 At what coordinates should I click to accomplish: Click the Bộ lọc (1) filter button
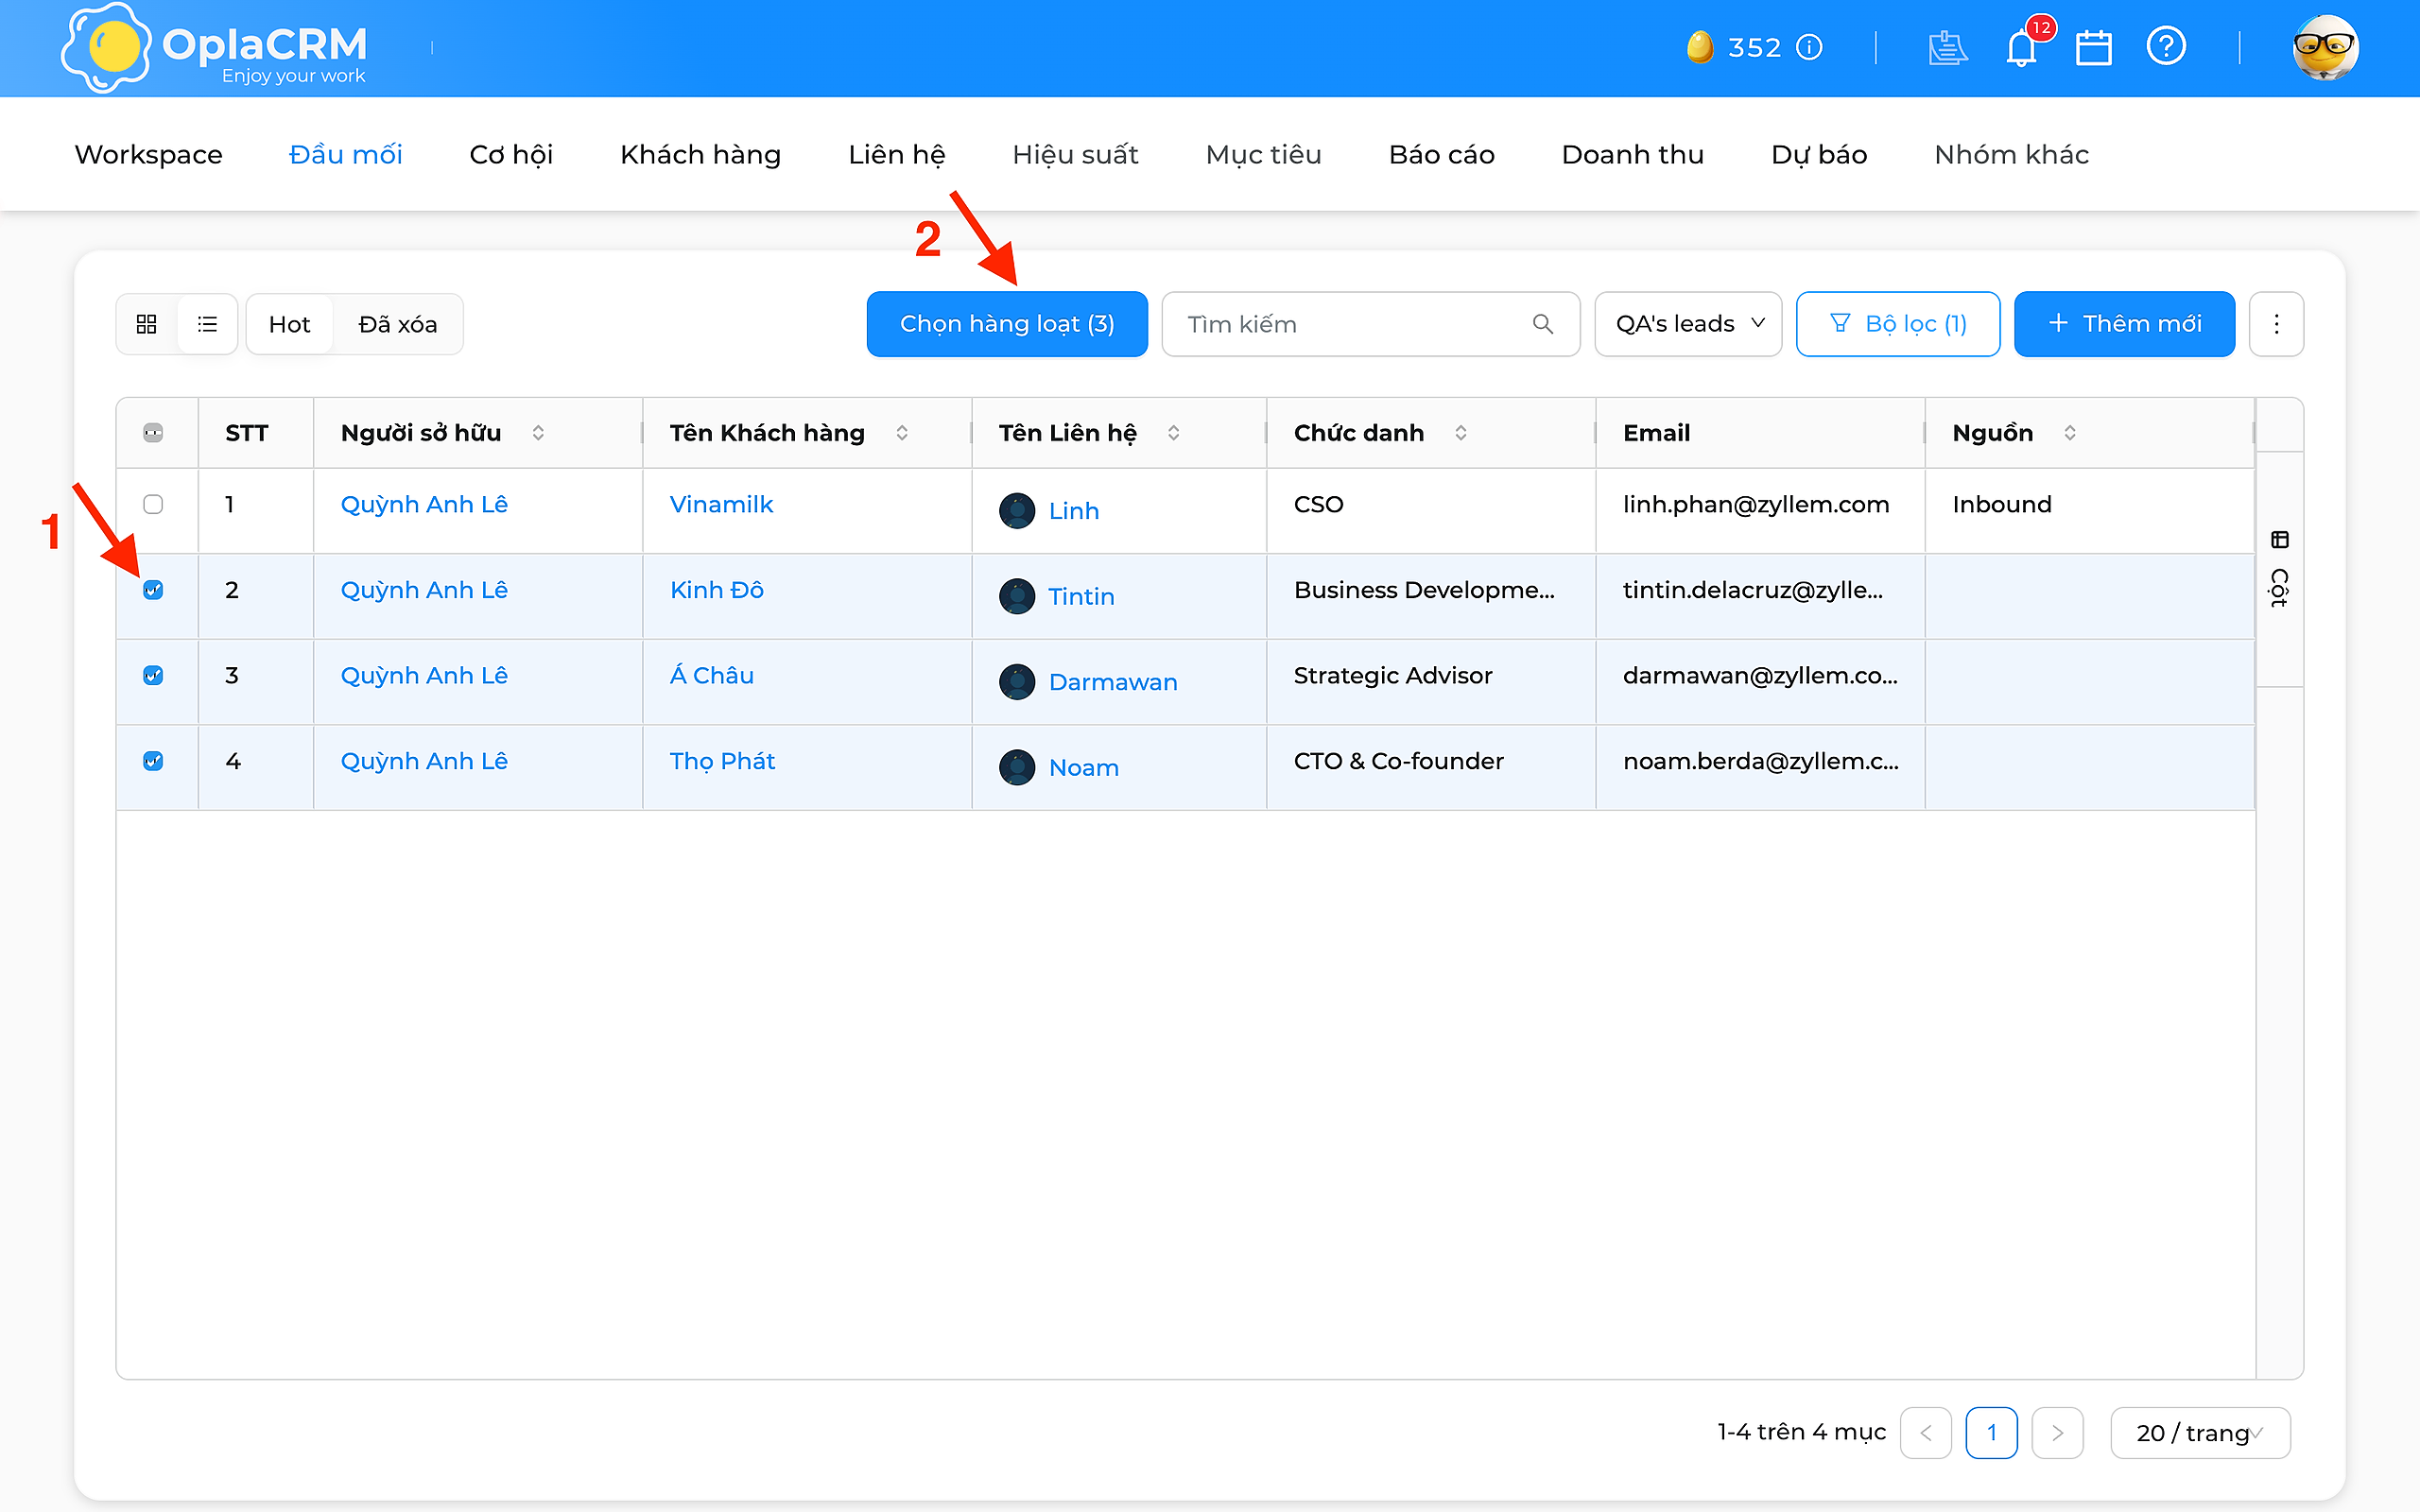[1898, 324]
